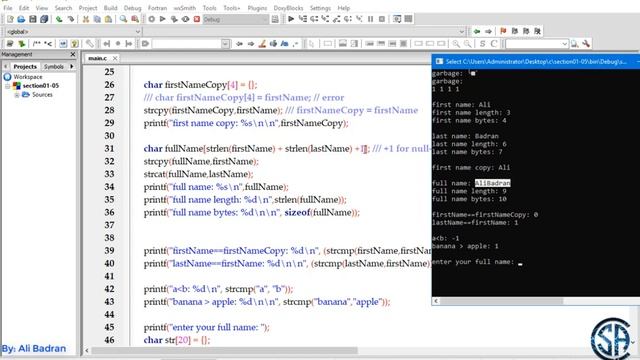Open the Debug build target dropdown
Image resolution: width=640 pixels, height=360 pixels.
pos(236,19)
